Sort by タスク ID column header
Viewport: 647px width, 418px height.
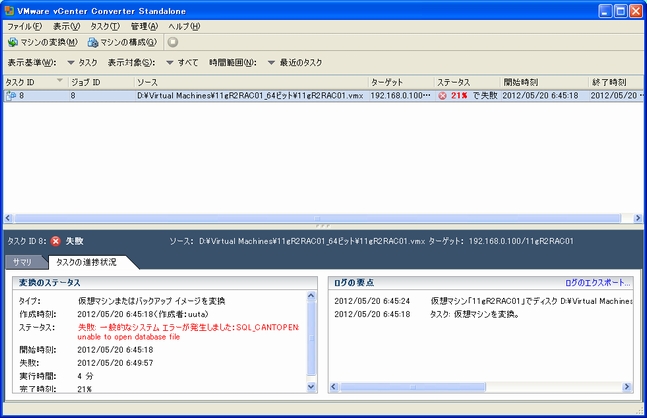pos(35,82)
